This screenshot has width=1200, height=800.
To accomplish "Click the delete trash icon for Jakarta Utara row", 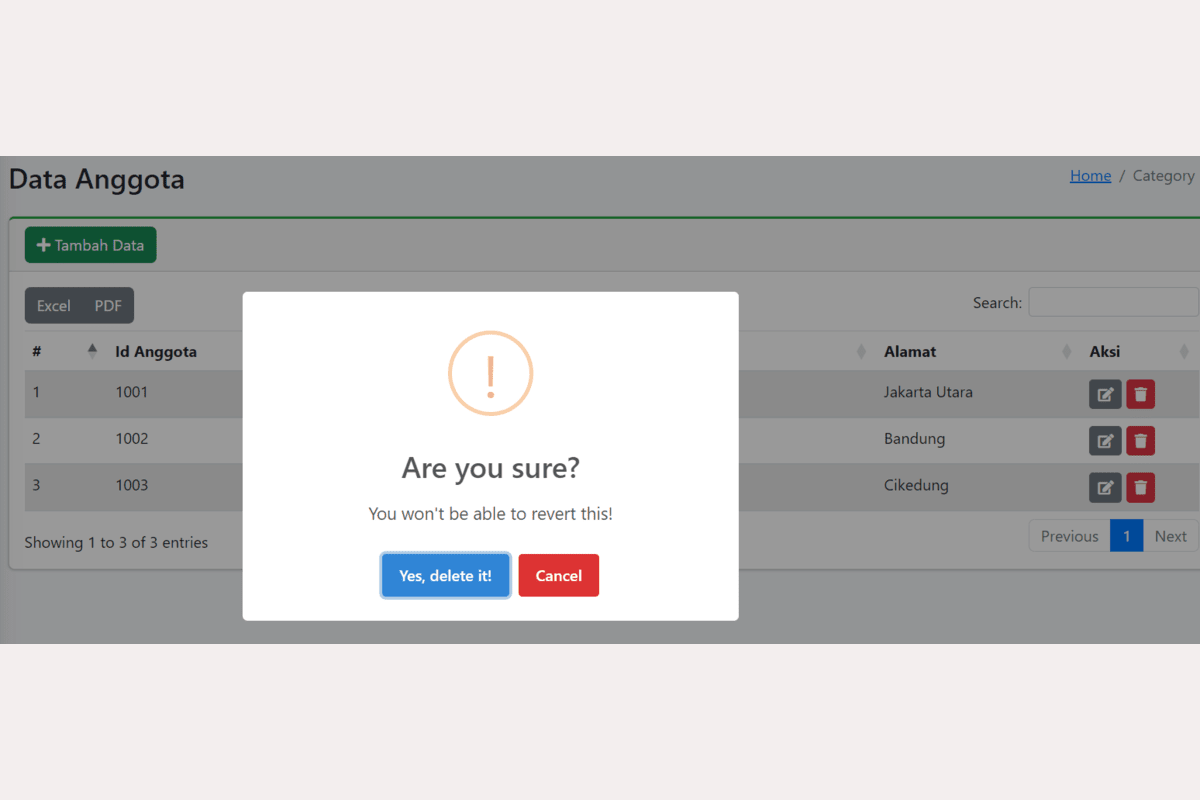I will pyautogui.click(x=1140, y=394).
